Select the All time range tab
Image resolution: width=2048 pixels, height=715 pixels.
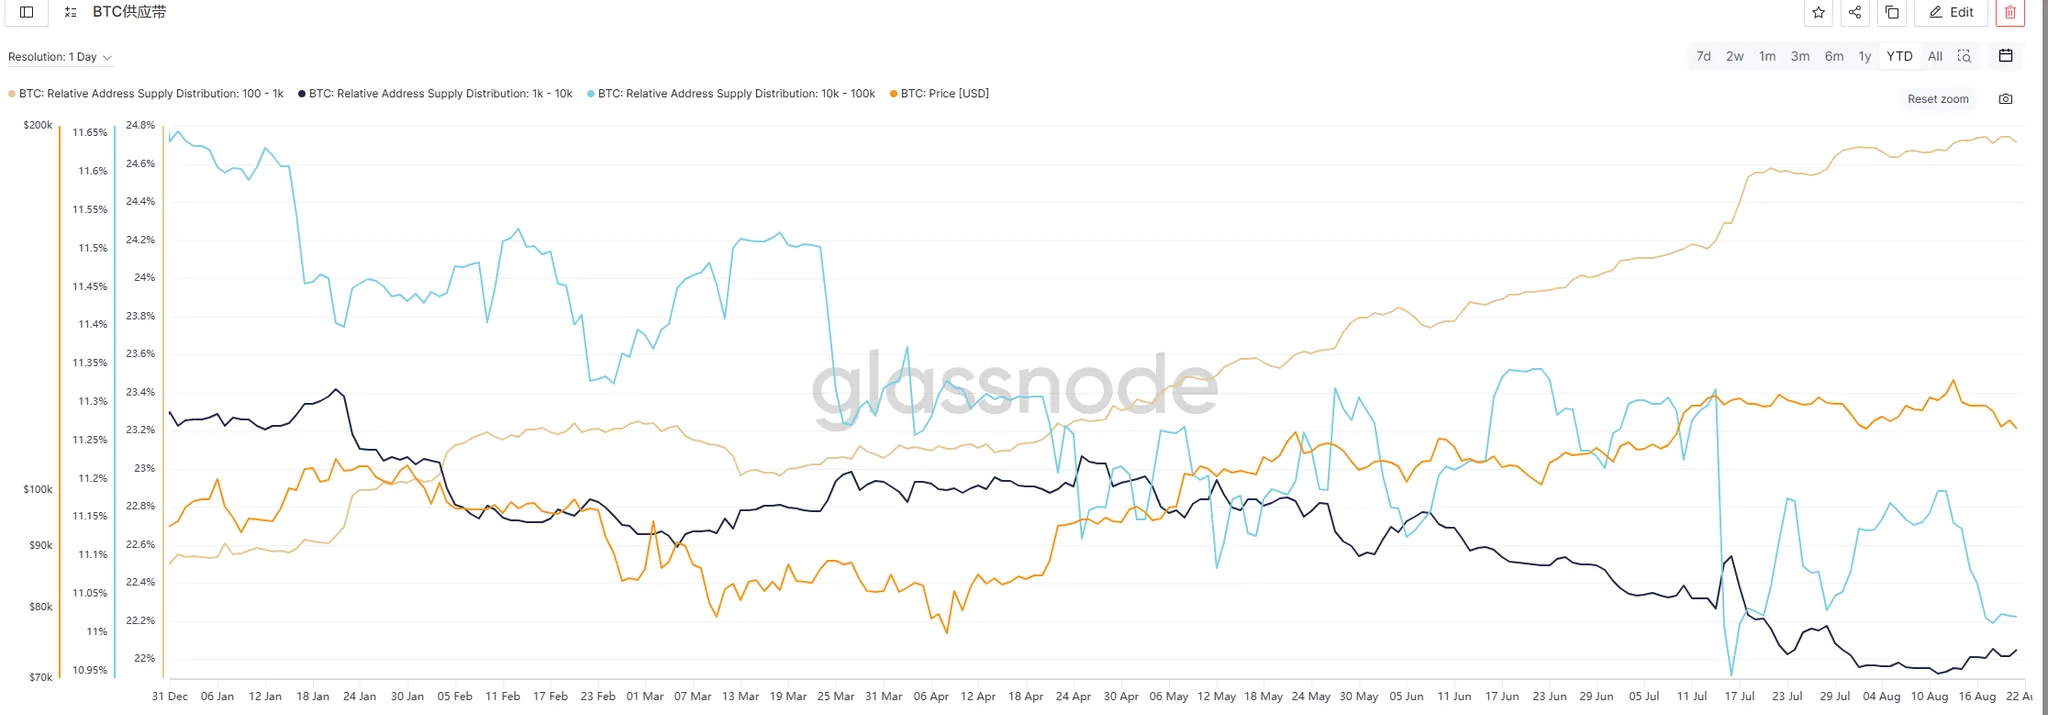tap(1935, 56)
